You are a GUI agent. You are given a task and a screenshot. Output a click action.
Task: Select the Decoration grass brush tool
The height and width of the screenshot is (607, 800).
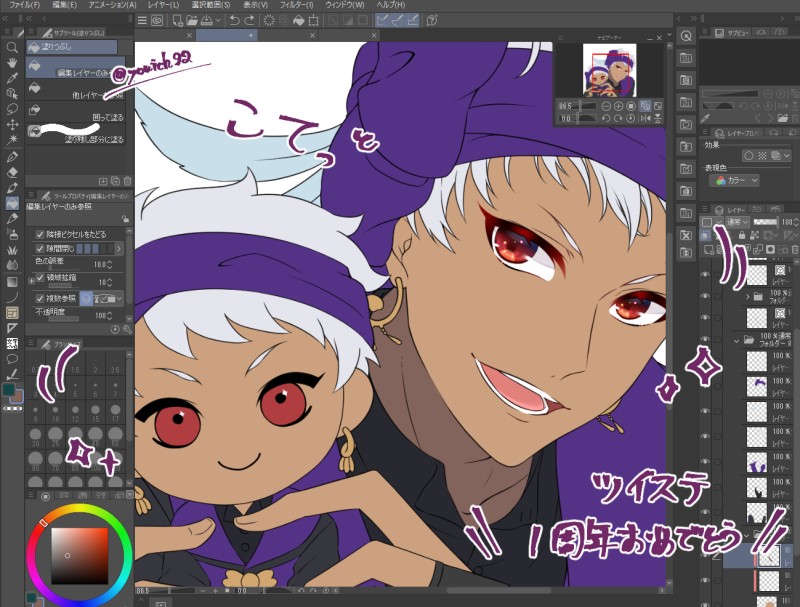[x=12, y=249]
